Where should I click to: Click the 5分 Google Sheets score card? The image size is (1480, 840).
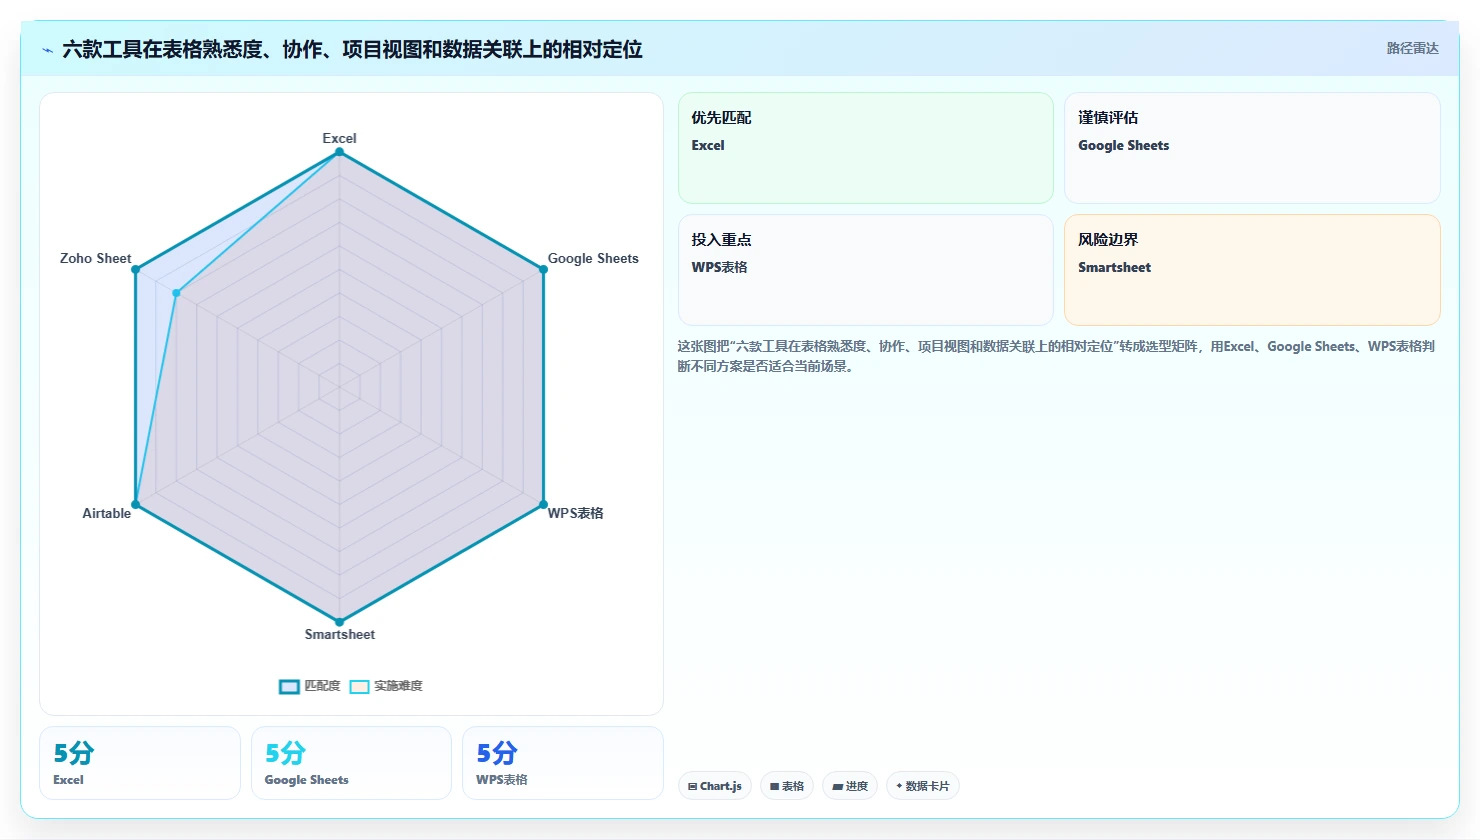(351, 763)
